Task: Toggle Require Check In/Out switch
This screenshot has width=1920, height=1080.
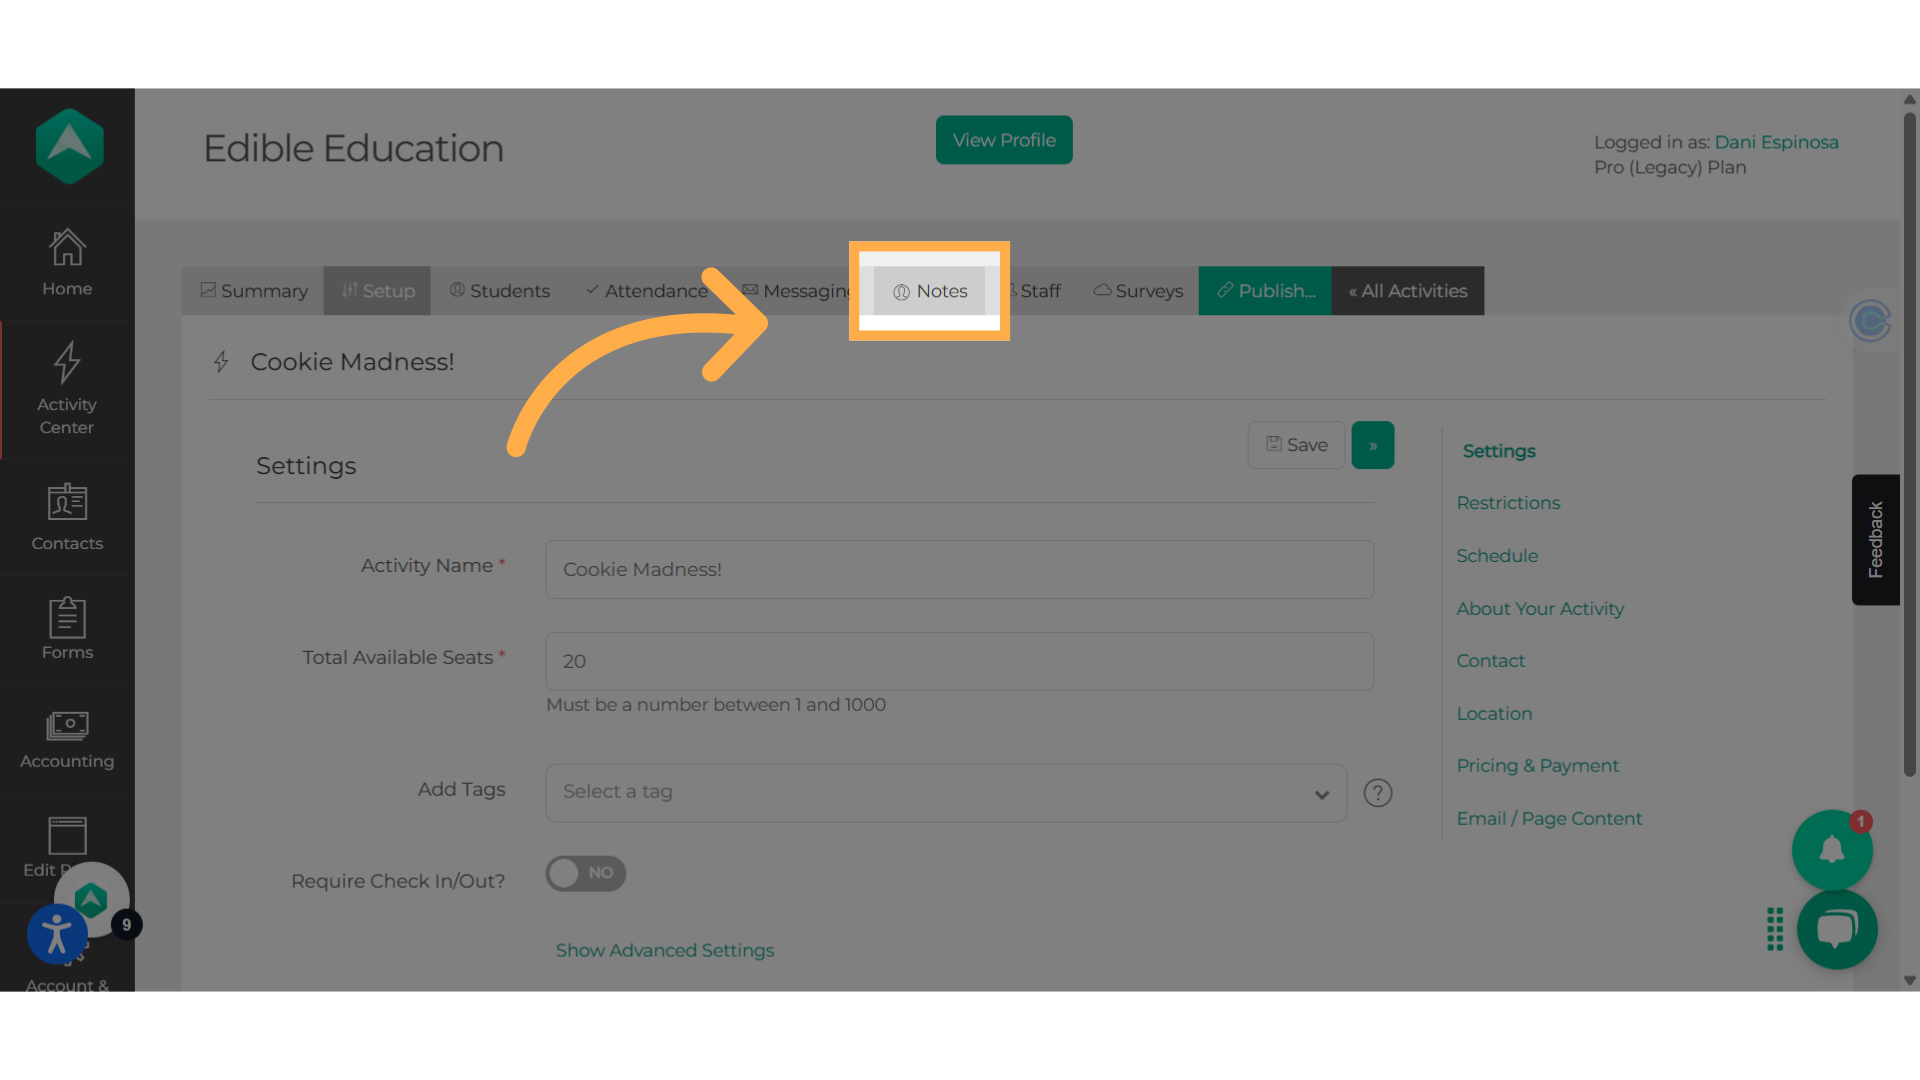Action: [x=586, y=873]
